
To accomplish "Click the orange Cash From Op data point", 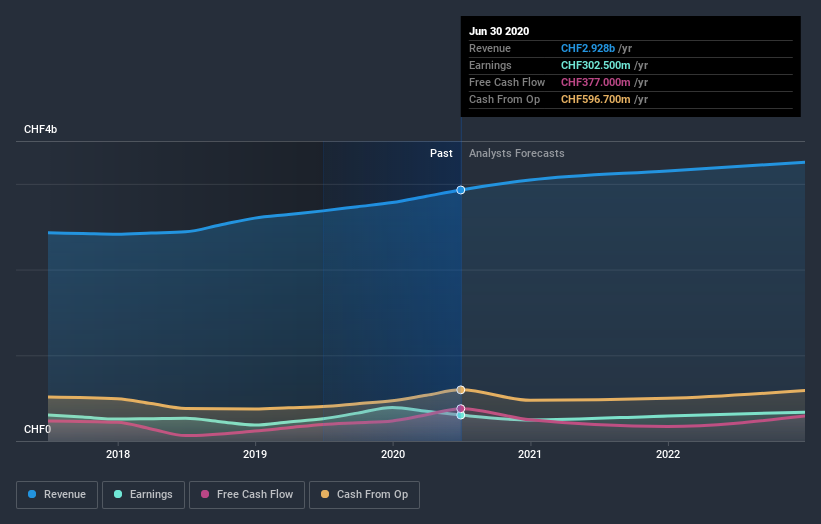I will (x=461, y=390).
